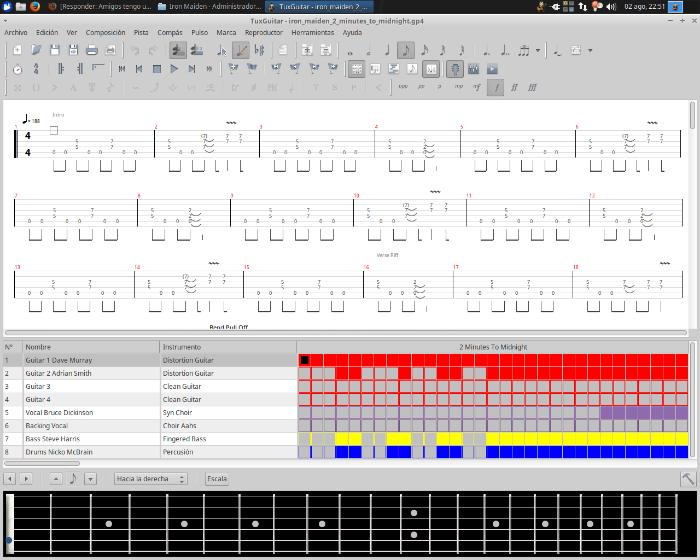Open the Composición menu

click(105, 32)
